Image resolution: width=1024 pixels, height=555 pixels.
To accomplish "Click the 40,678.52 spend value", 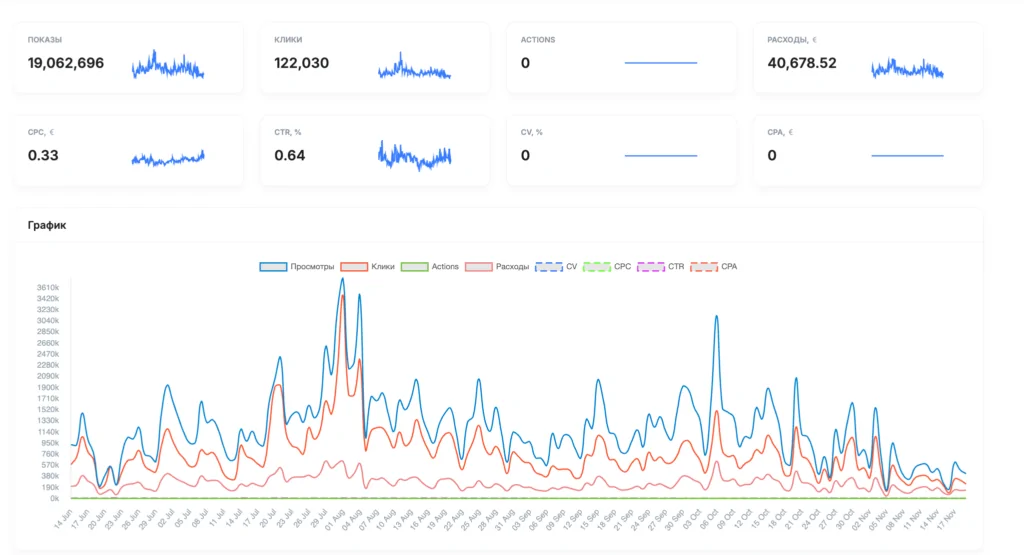I will [x=802, y=63].
